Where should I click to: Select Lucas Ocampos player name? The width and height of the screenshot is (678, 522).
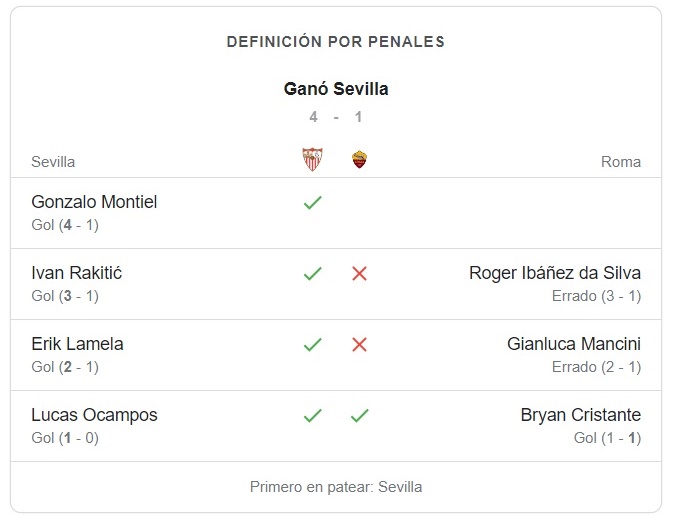[x=94, y=415]
